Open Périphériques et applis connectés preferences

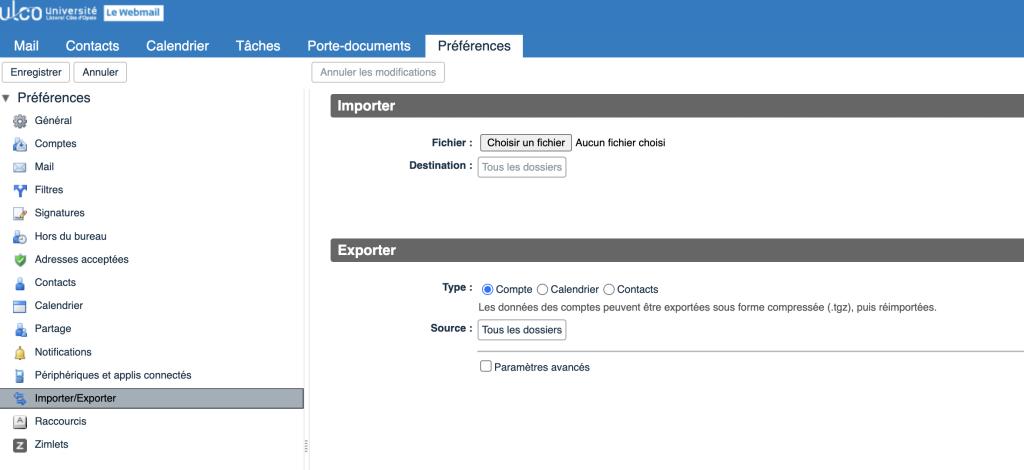[x=113, y=375]
